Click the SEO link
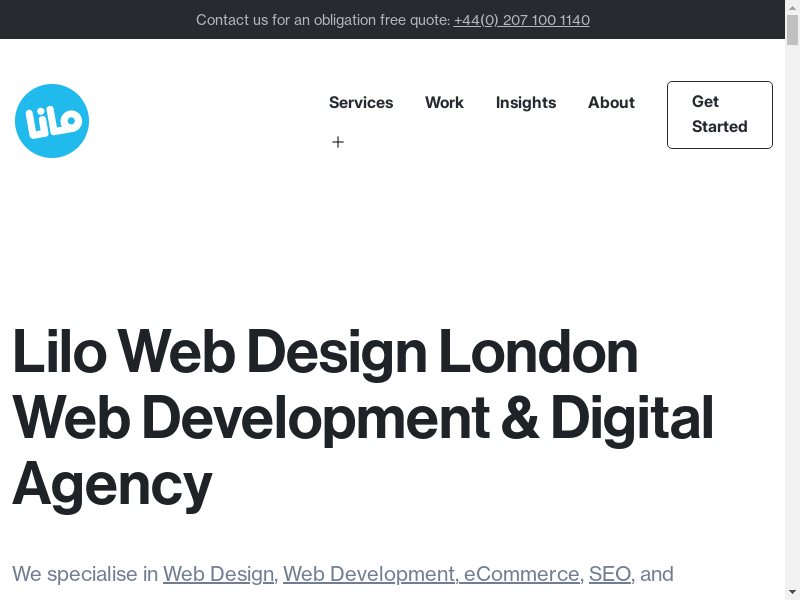This screenshot has width=800, height=600. point(610,574)
